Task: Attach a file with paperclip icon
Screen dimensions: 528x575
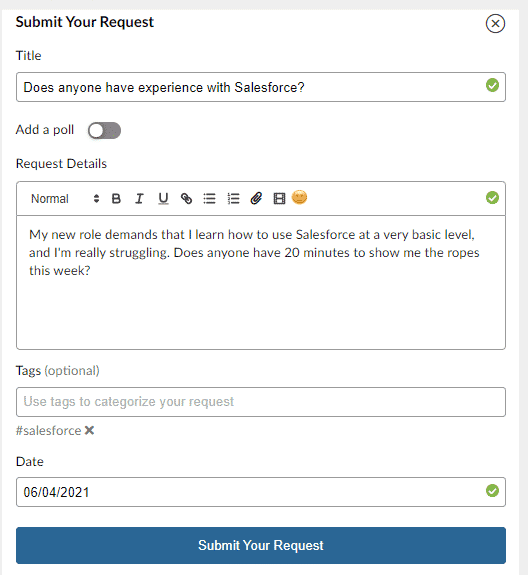Action: click(x=256, y=198)
